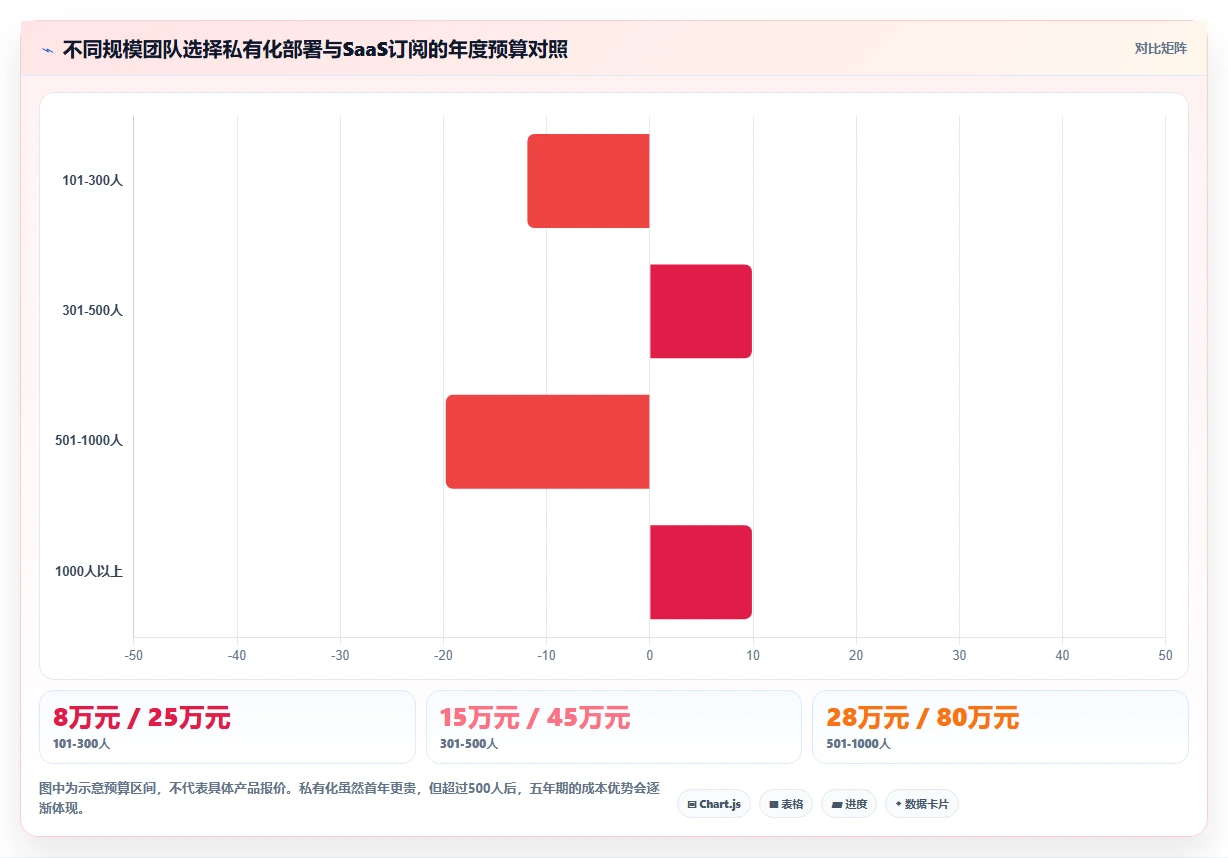The image size is (1228, 858).
Task: Open the 15万元 / 45万元 data card
Action: [x=614, y=727]
